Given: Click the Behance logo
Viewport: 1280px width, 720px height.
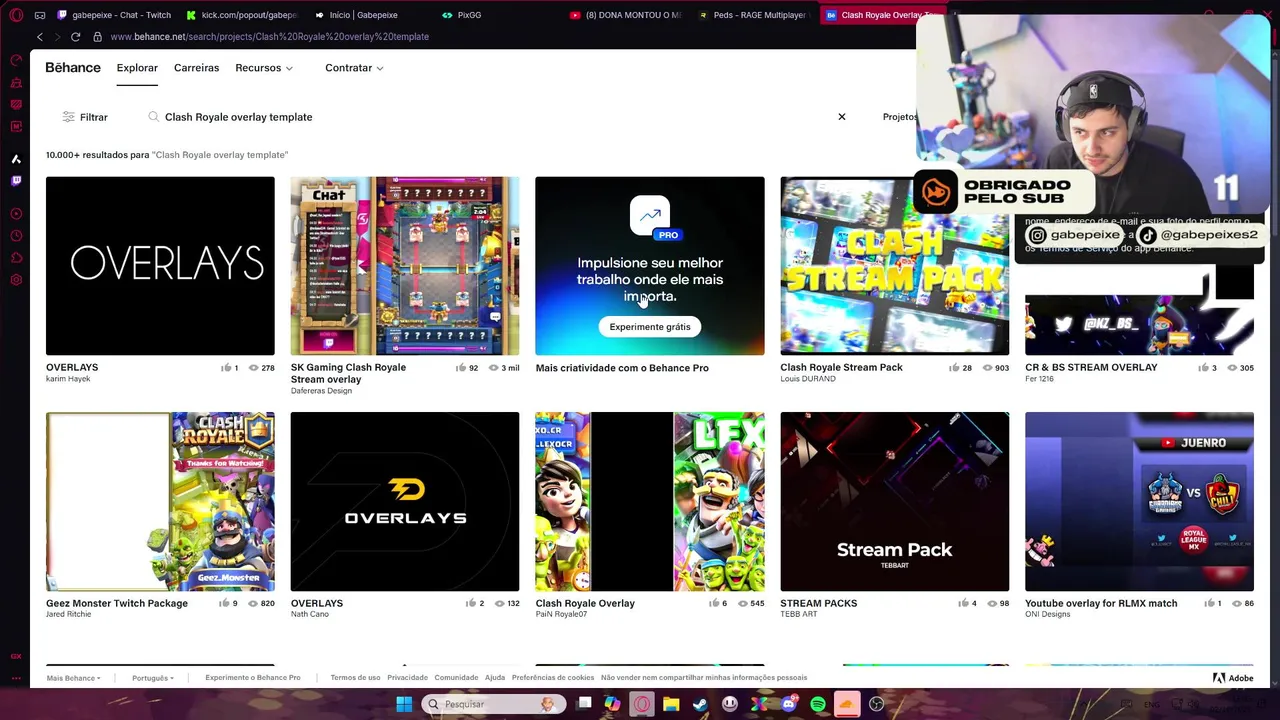Looking at the screenshot, I should tap(73, 67).
